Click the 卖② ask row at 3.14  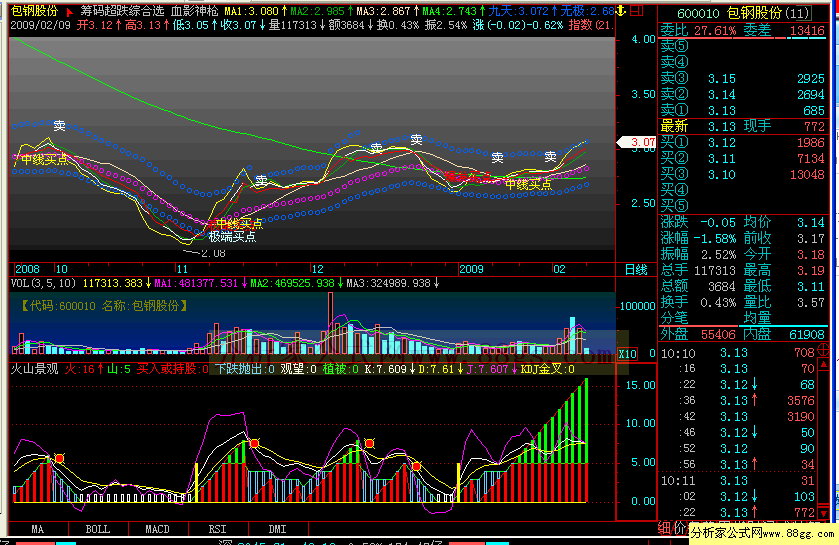743,95
